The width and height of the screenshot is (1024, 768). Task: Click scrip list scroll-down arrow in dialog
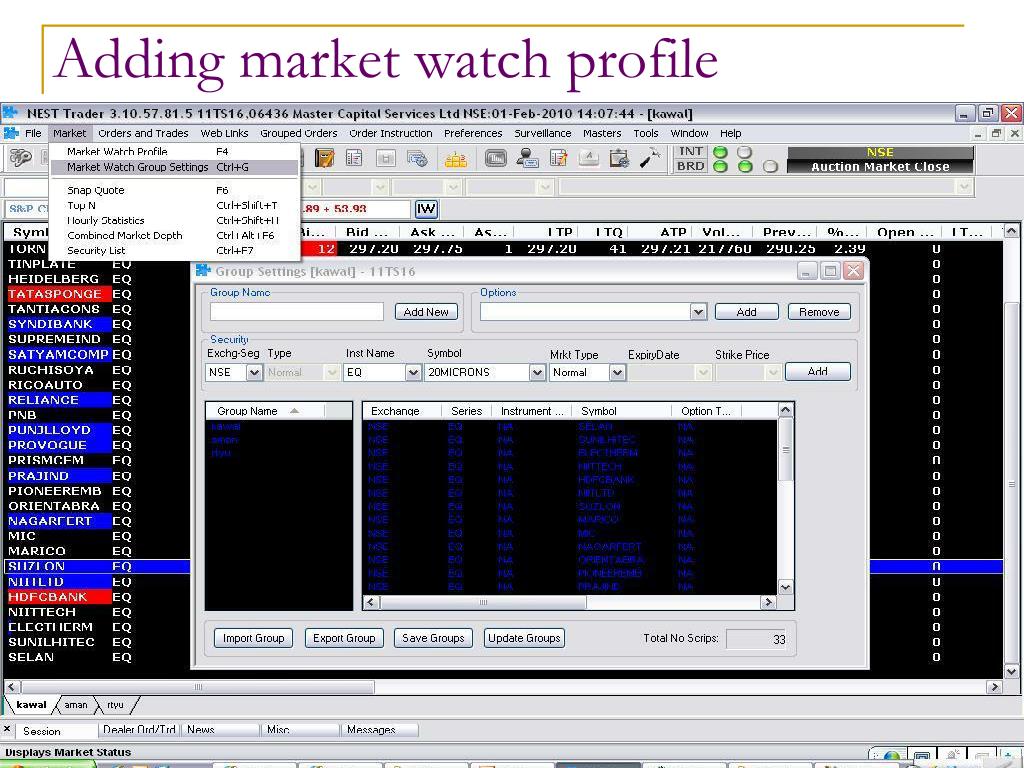coord(786,587)
